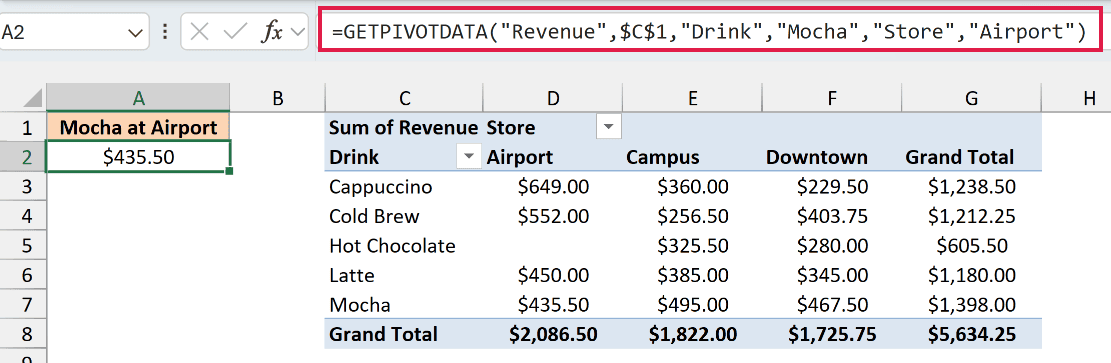Select Cappuccino Campus value $360.00
Viewport: 1111px width, 363px height.
click(692, 186)
